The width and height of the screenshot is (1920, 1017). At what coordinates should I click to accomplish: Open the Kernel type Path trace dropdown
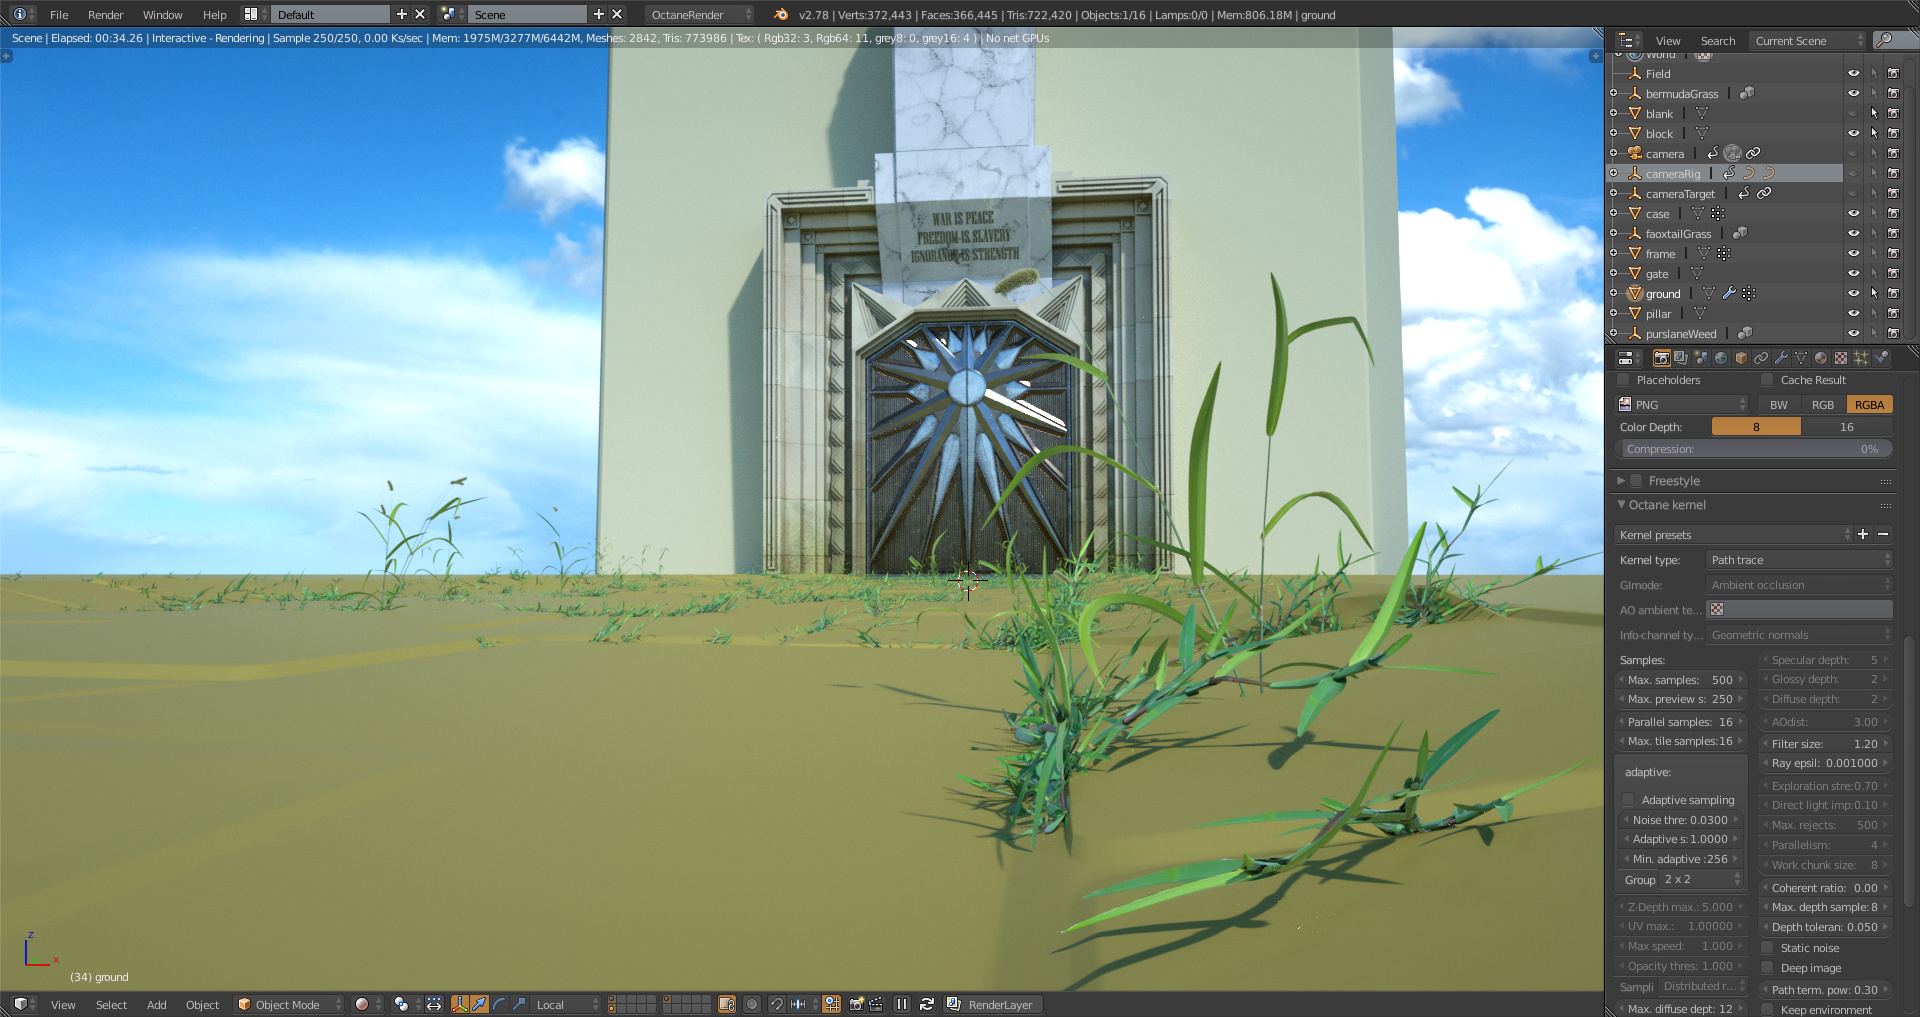pyautogui.click(x=1799, y=560)
